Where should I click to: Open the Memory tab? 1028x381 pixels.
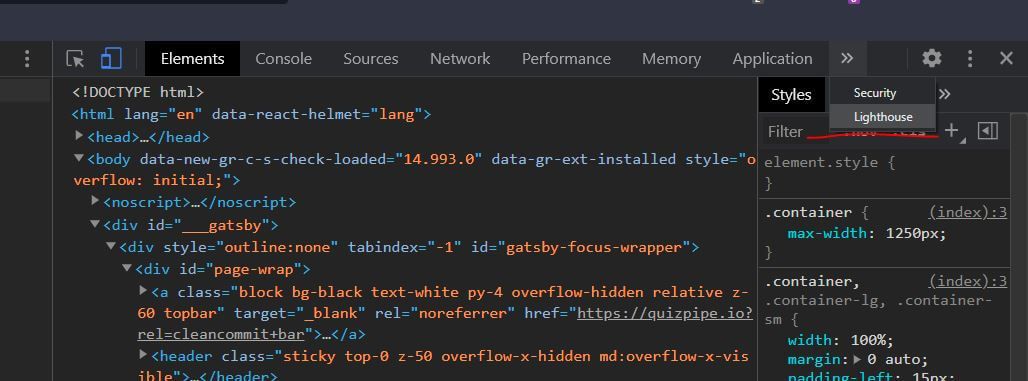(x=671, y=58)
